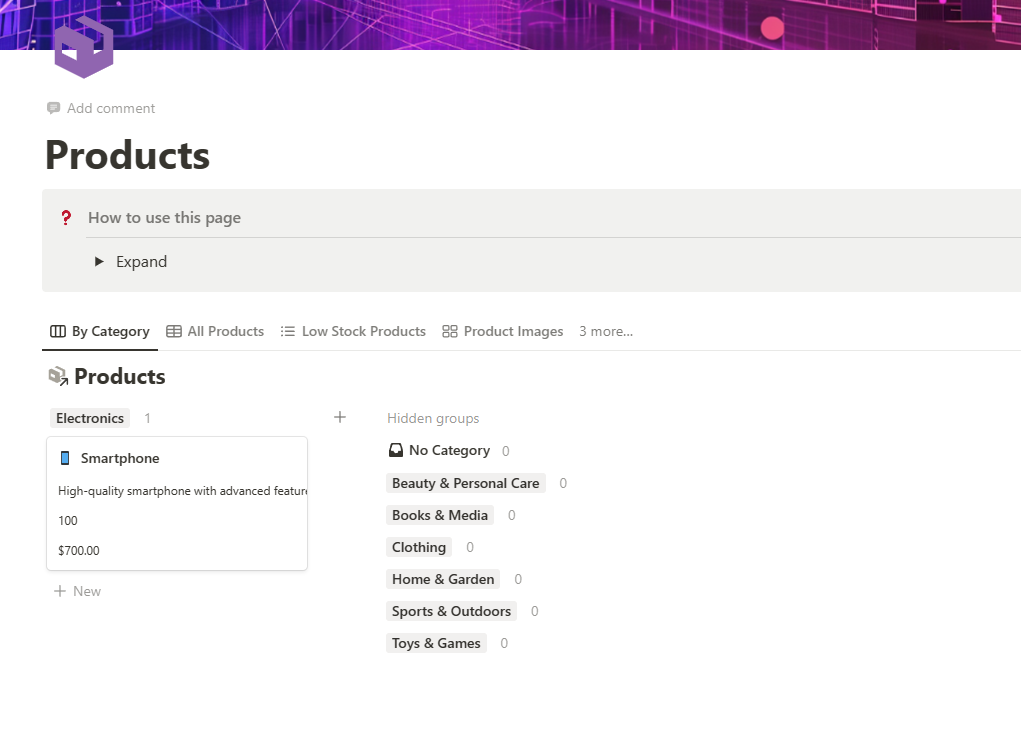This screenshot has height=731, width=1021.
Task: Click the Books & Media hidden group
Action: click(x=440, y=515)
